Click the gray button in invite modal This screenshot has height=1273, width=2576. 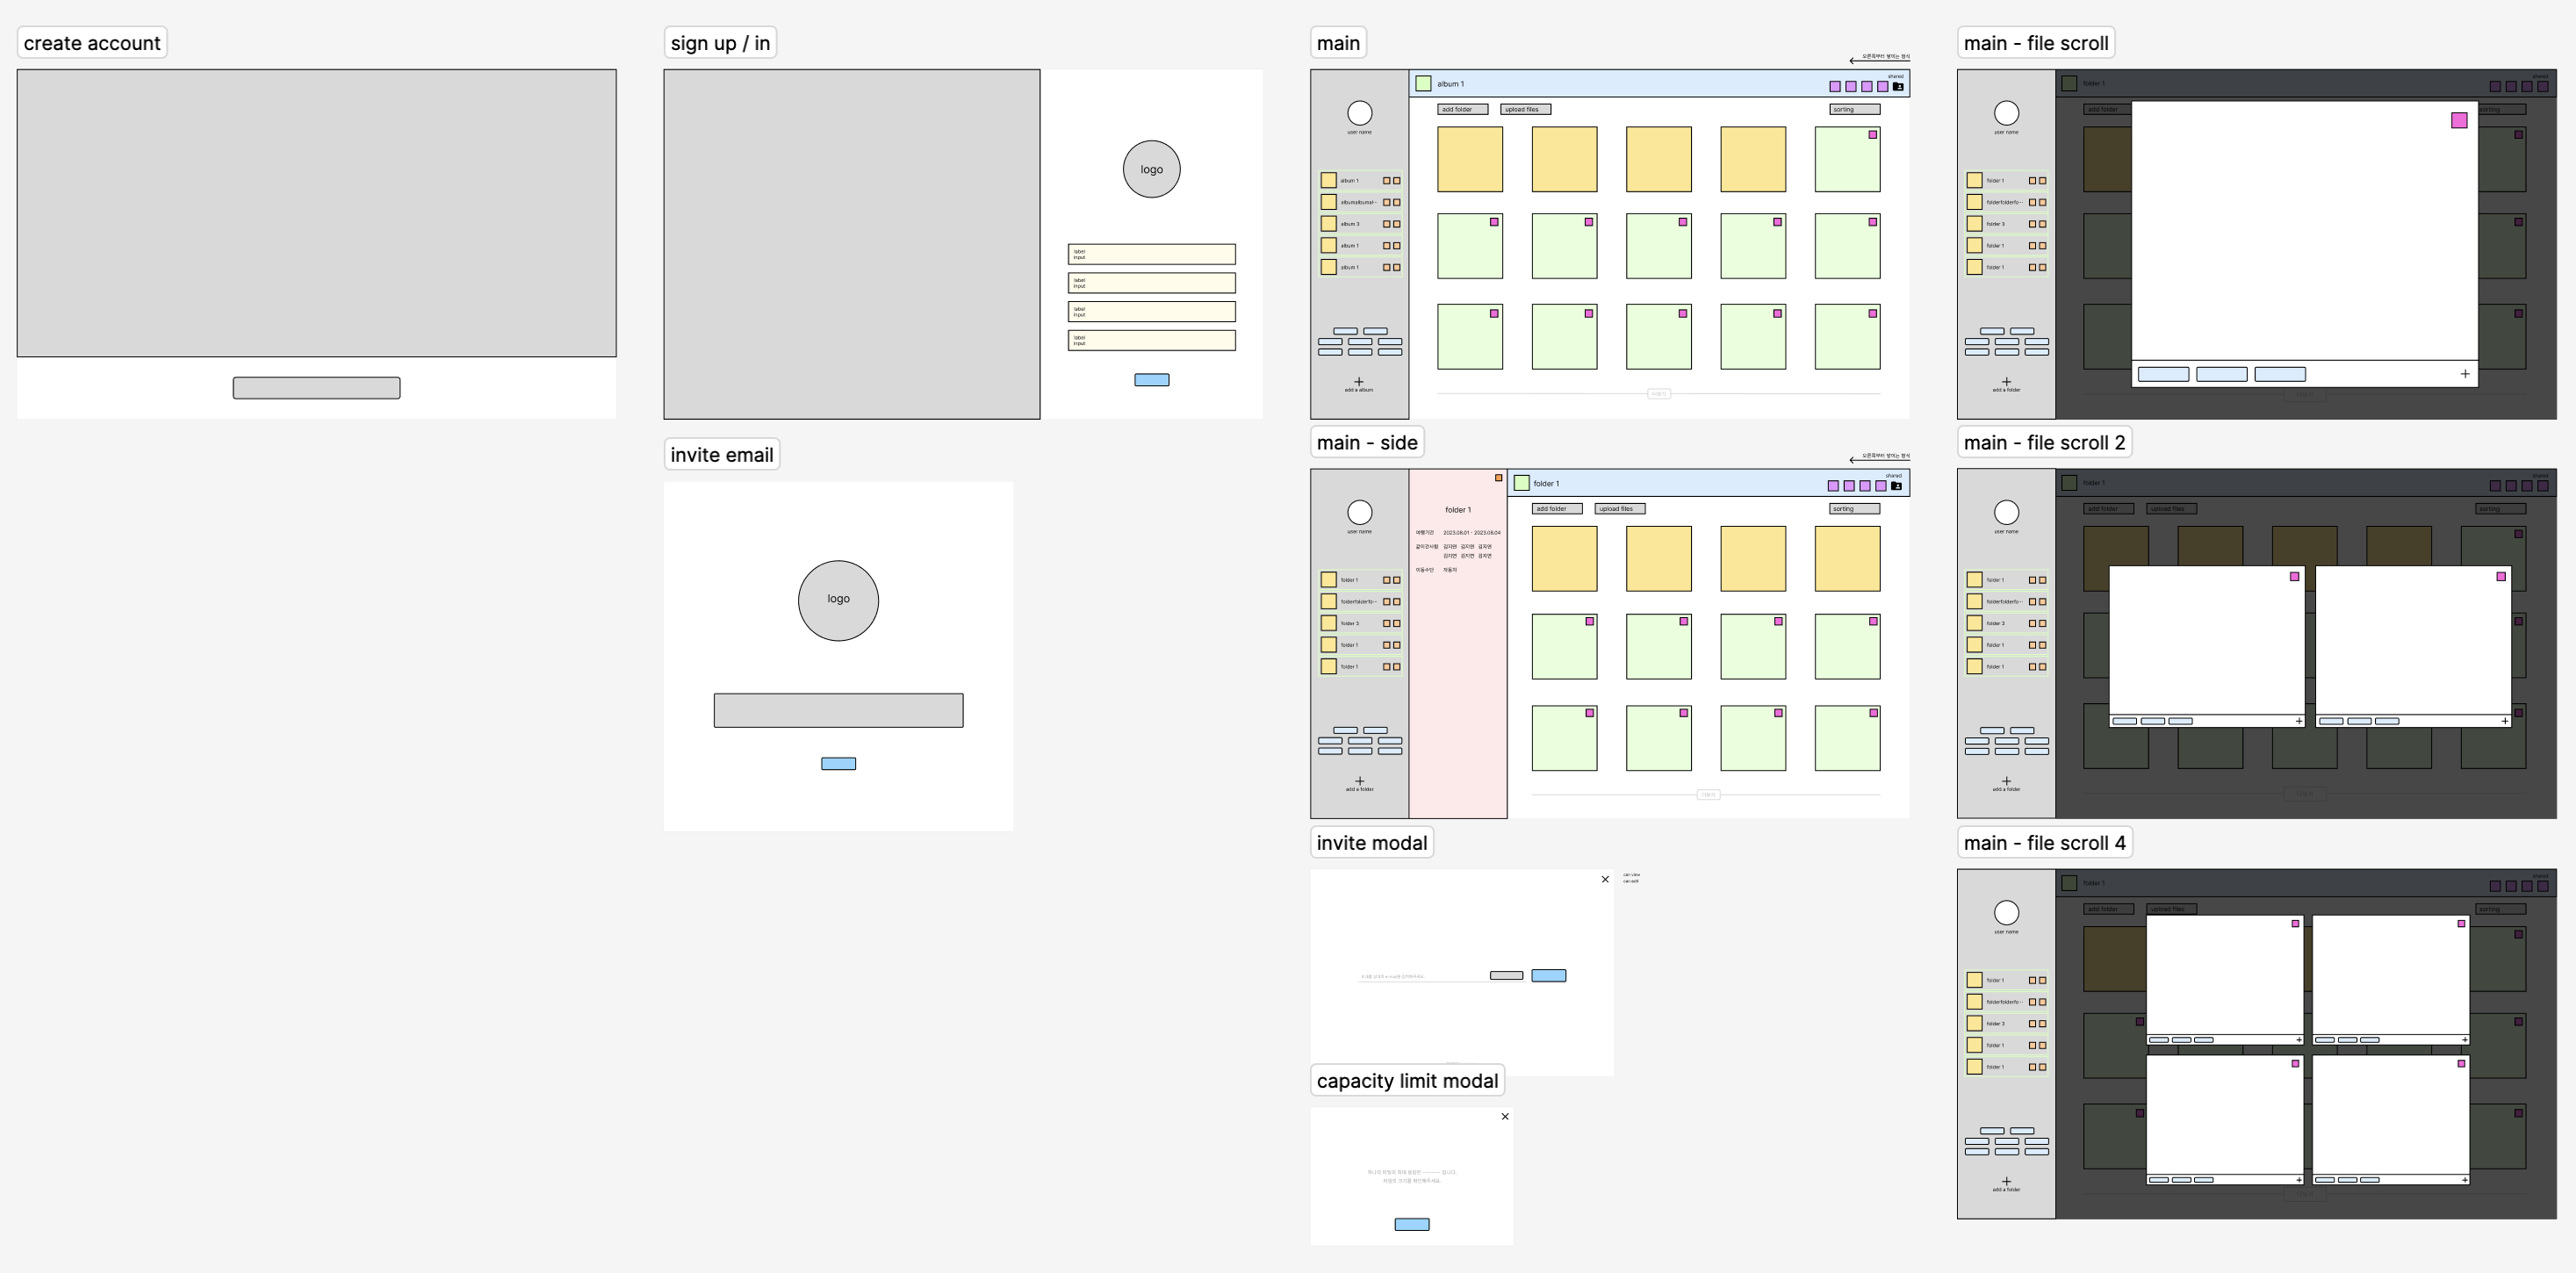1506,975
